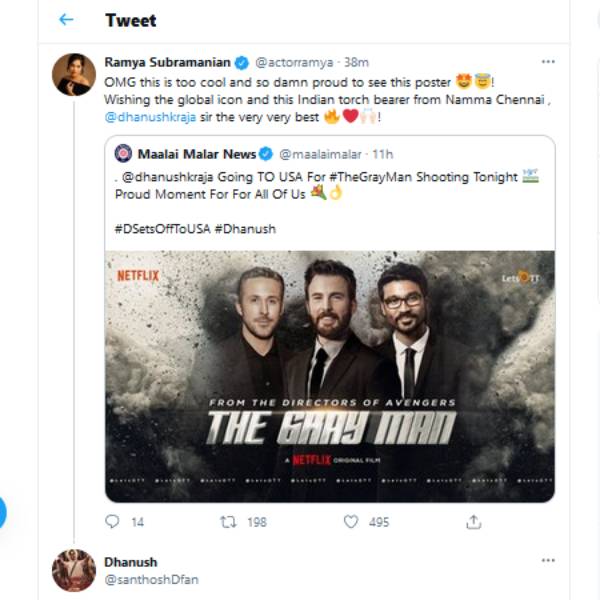Open the @santhoshDfan handle
600x600 pixels.
pos(148,580)
